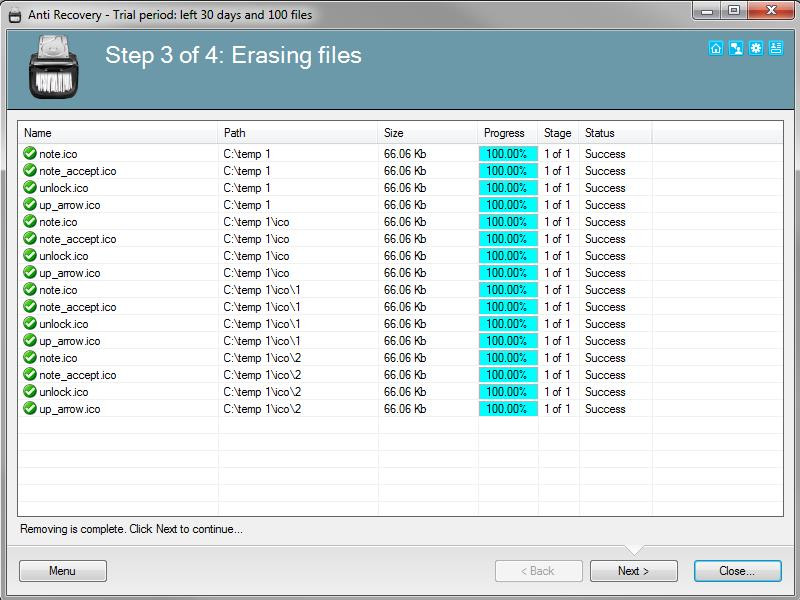Image resolution: width=800 pixels, height=600 pixels.
Task: Click green check icon for up_arrow.ico in C:\temp 1
Action: click(x=30, y=204)
